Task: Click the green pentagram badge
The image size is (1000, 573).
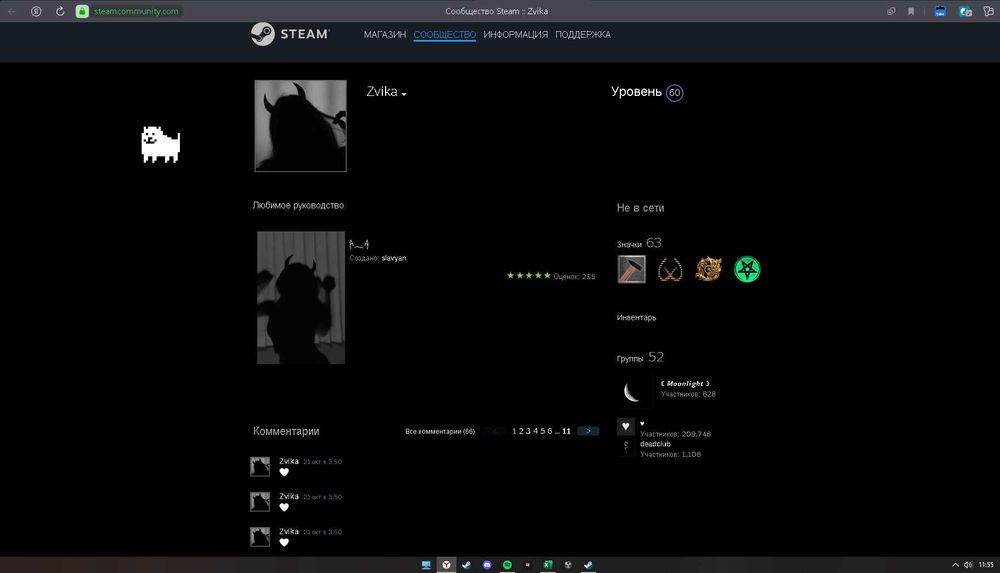Action: [x=747, y=269]
